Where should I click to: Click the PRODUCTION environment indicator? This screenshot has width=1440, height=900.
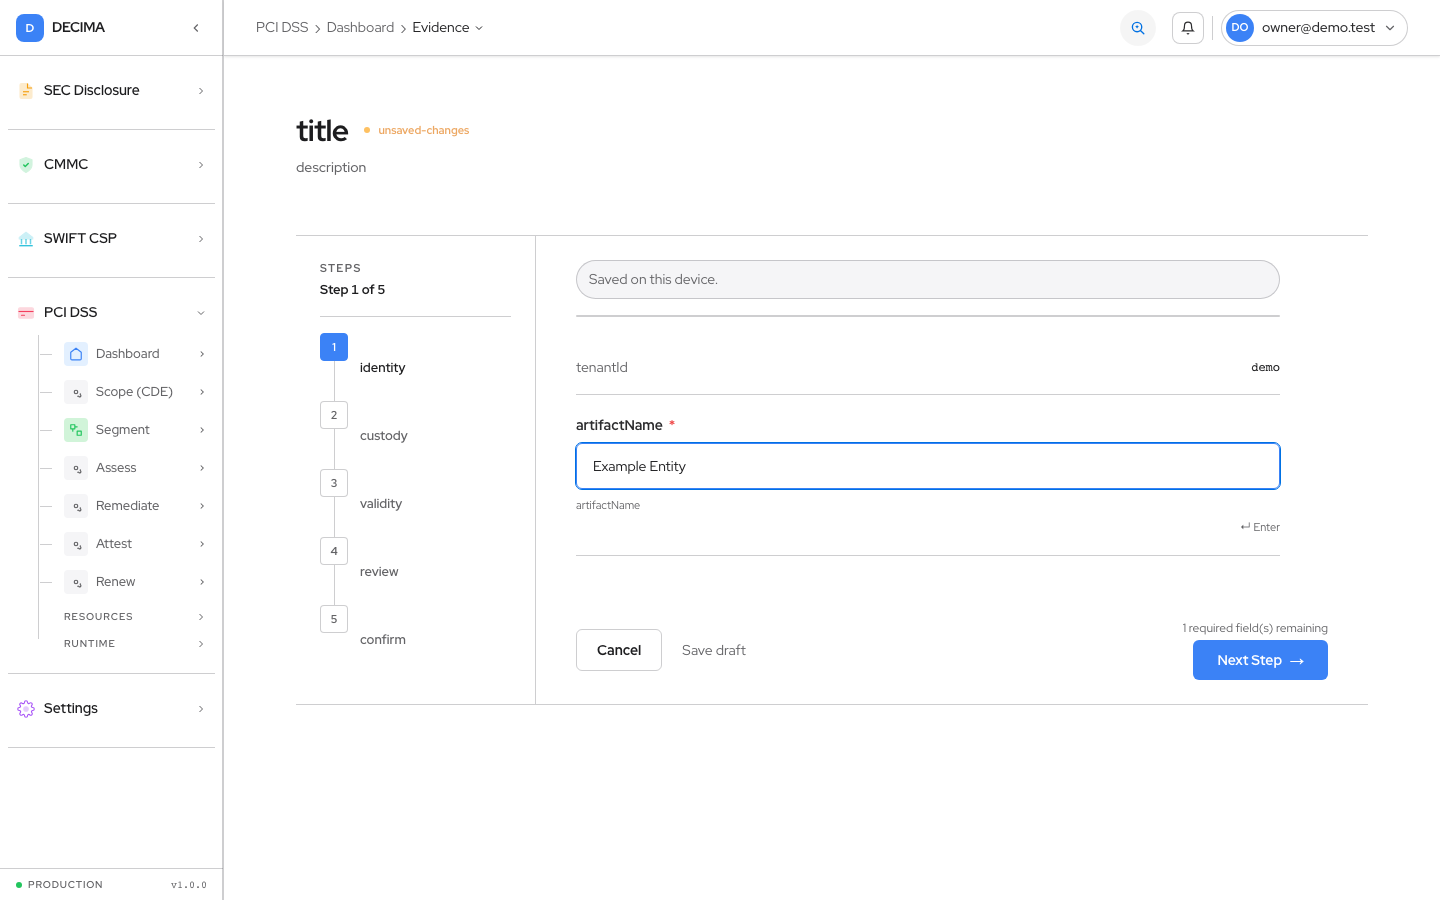tap(60, 885)
